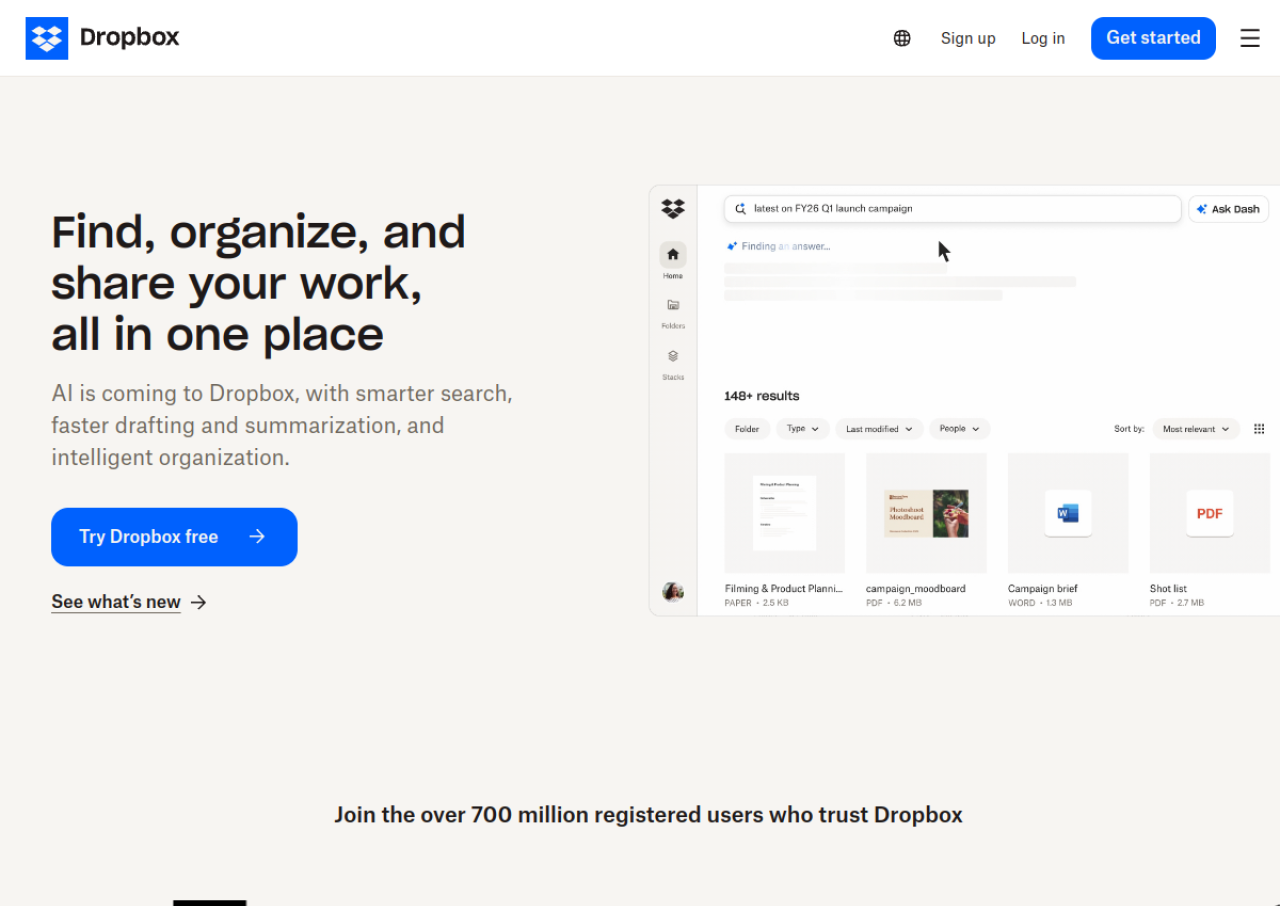This screenshot has height=906, width=1280.
Task: Click the Sign up link
Action: tap(968, 38)
